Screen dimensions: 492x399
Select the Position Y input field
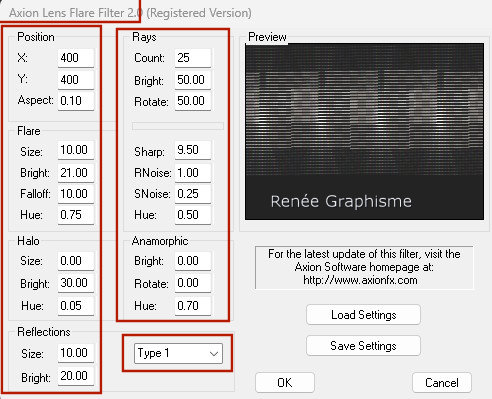76,80
